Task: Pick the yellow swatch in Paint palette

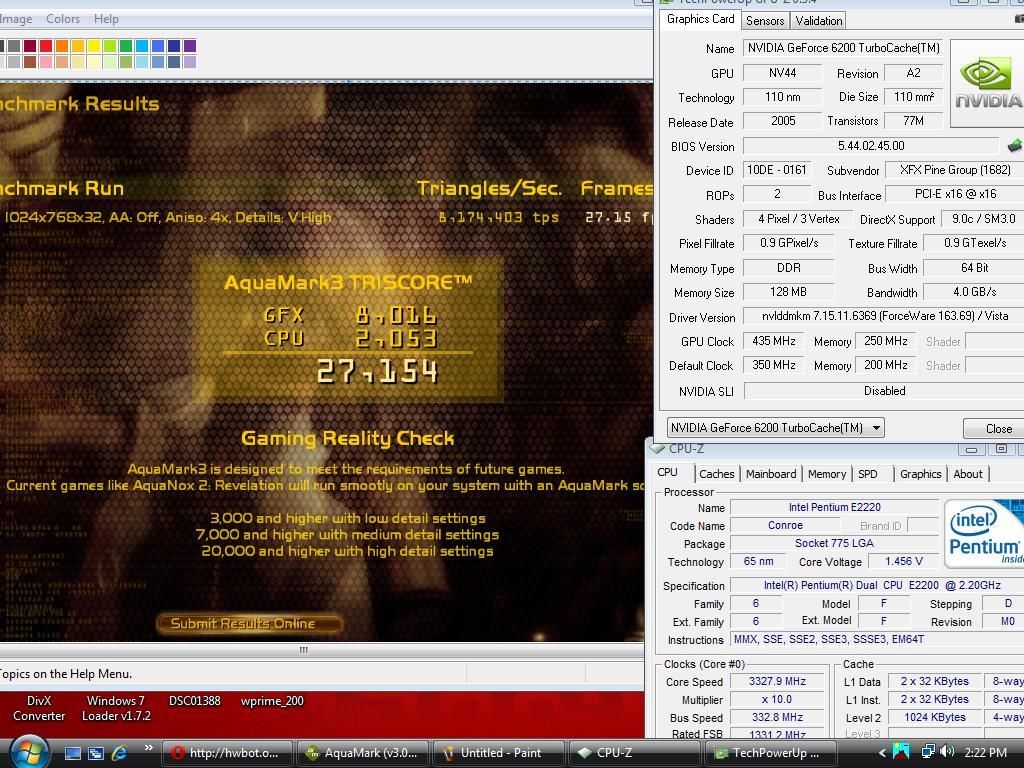Action: click(94, 46)
